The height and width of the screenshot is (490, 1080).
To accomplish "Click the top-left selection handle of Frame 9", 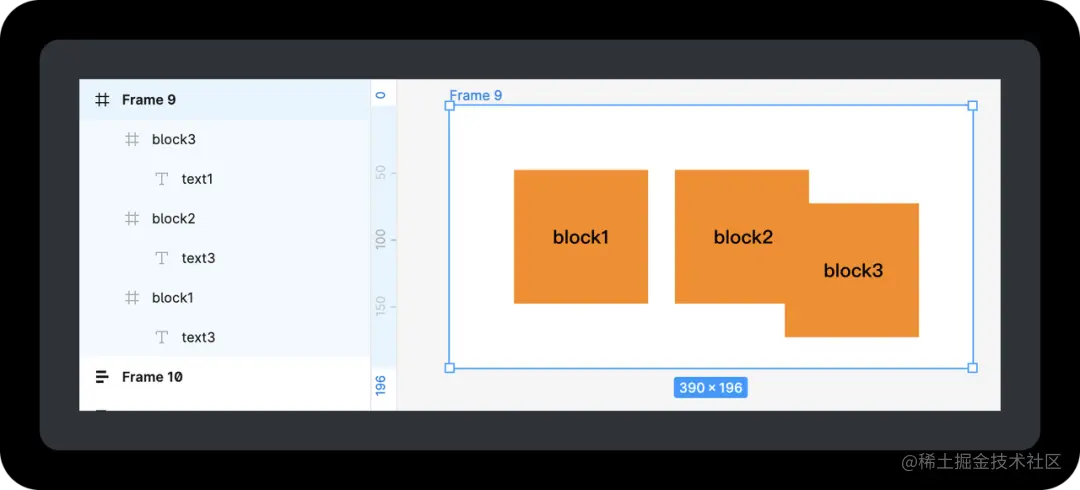I will 449,105.
